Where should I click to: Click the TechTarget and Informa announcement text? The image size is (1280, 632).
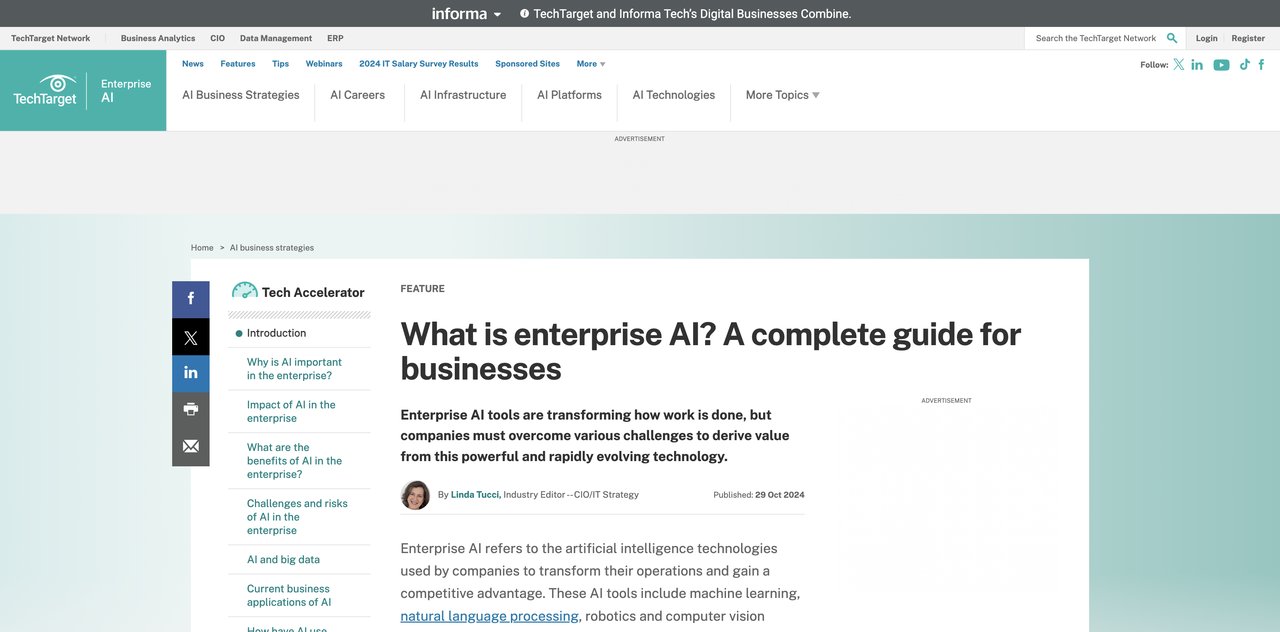692,14
